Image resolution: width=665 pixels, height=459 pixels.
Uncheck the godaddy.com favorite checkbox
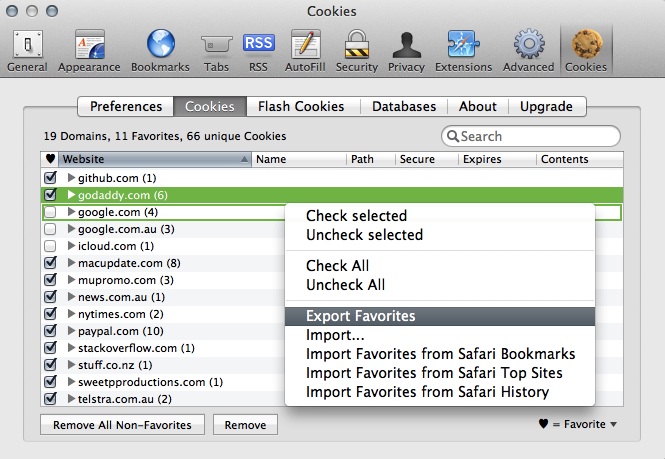point(50,195)
